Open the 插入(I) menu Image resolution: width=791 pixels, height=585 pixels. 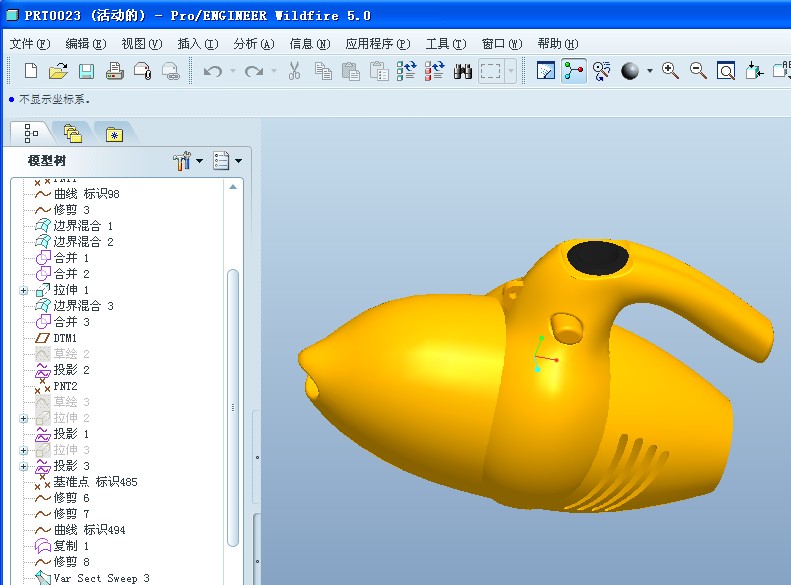click(x=198, y=44)
